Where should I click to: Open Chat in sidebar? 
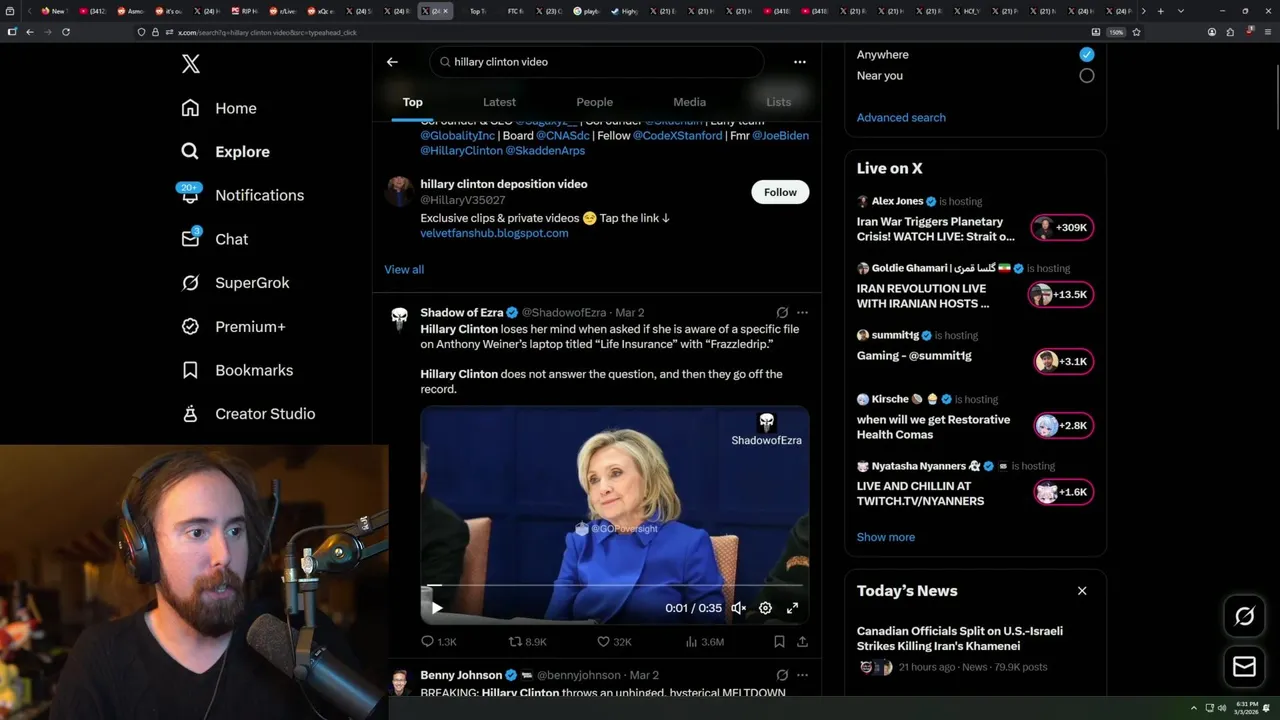coord(214,239)
